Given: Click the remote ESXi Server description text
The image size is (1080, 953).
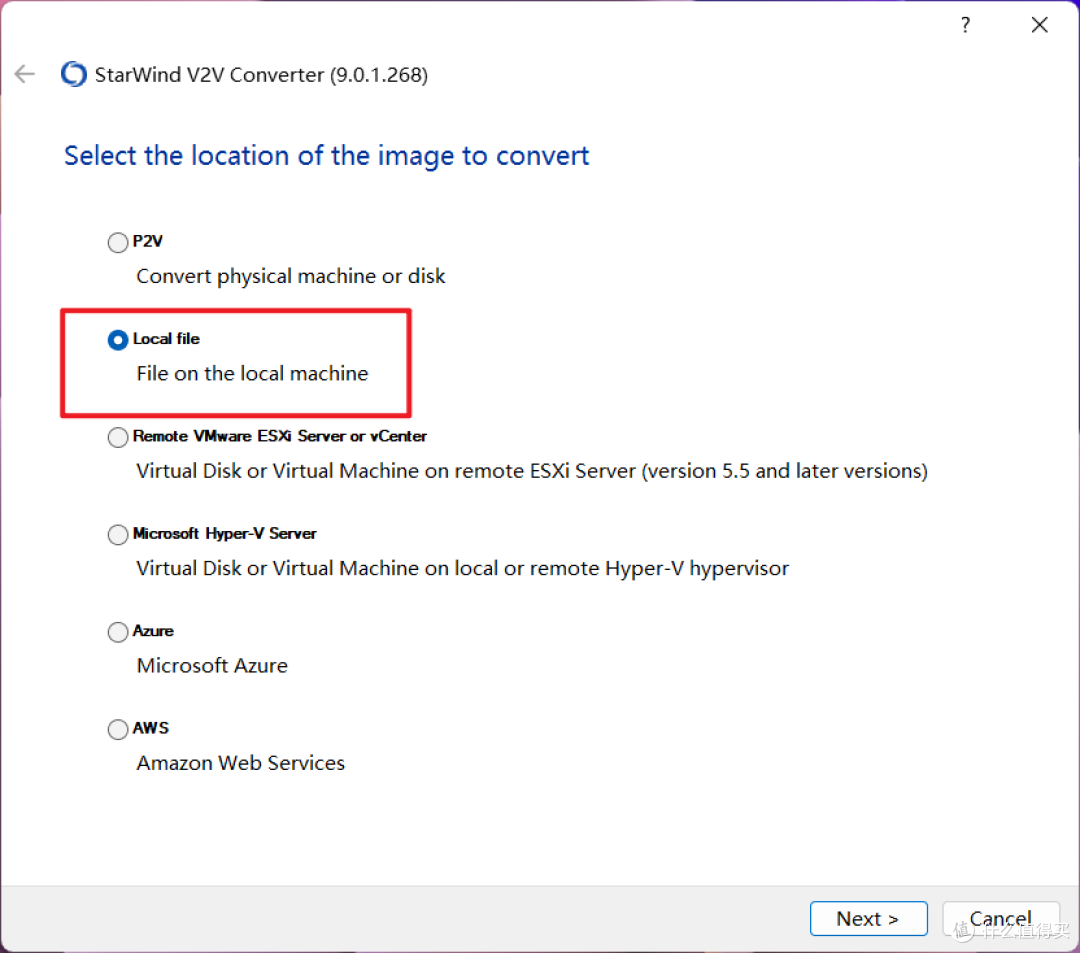Looking at the screenshot, I should click(x=532, y=471).
